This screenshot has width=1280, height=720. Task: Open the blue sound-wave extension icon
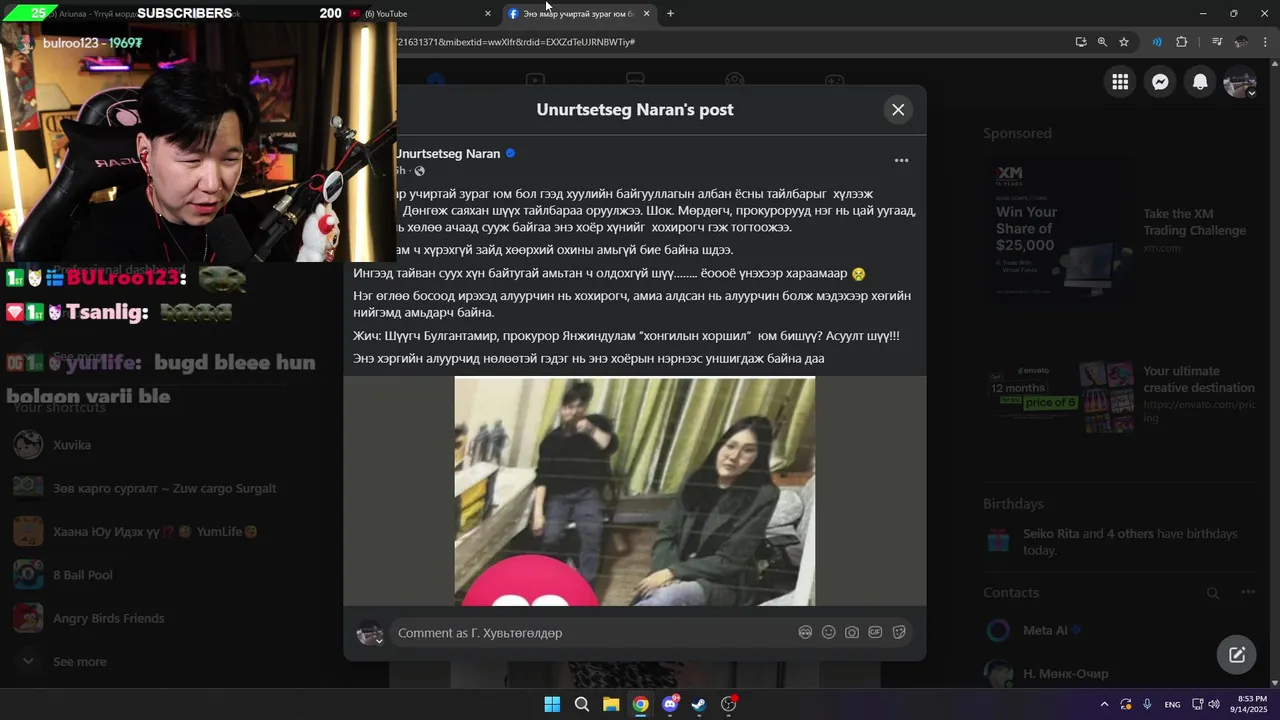pyautogui.click(x=1157, y=42)
